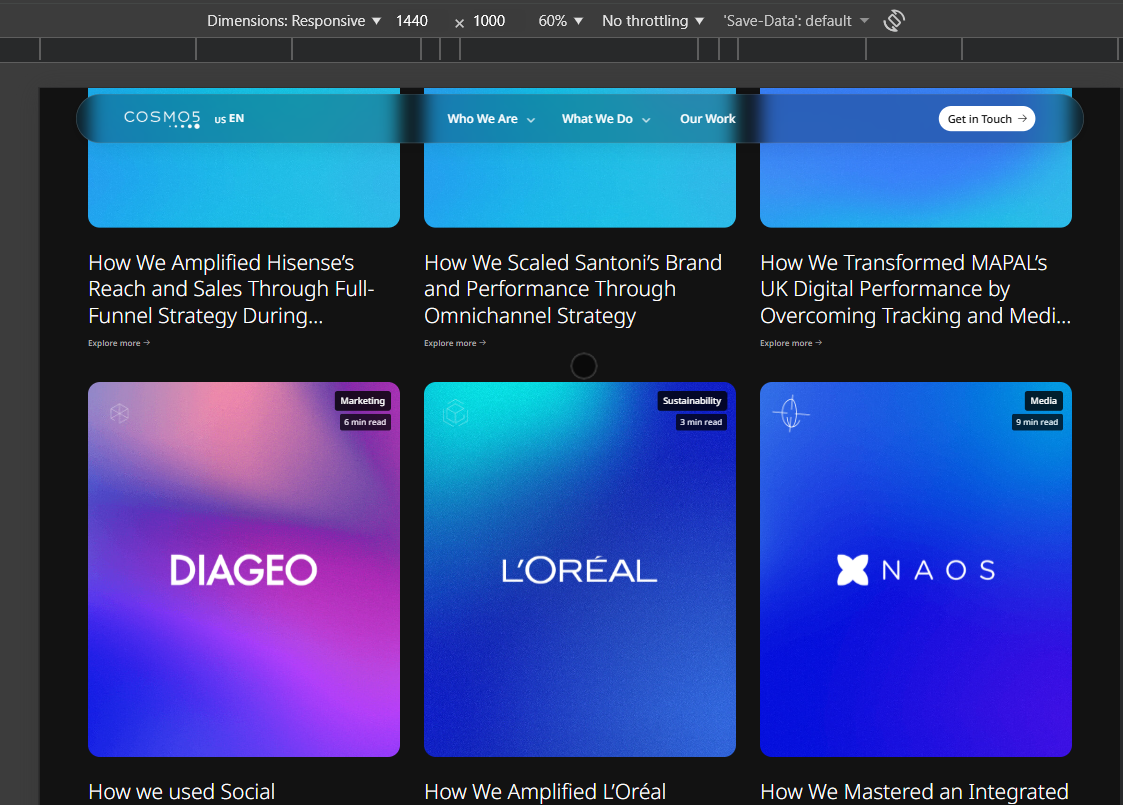
Task: Click the viewport height field showing 1000
Action: click(489, 21)
